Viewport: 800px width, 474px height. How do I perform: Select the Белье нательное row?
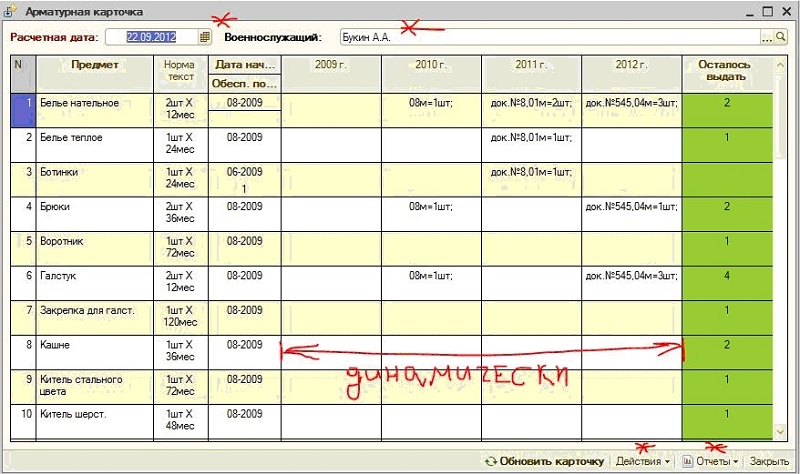point(93,103)
